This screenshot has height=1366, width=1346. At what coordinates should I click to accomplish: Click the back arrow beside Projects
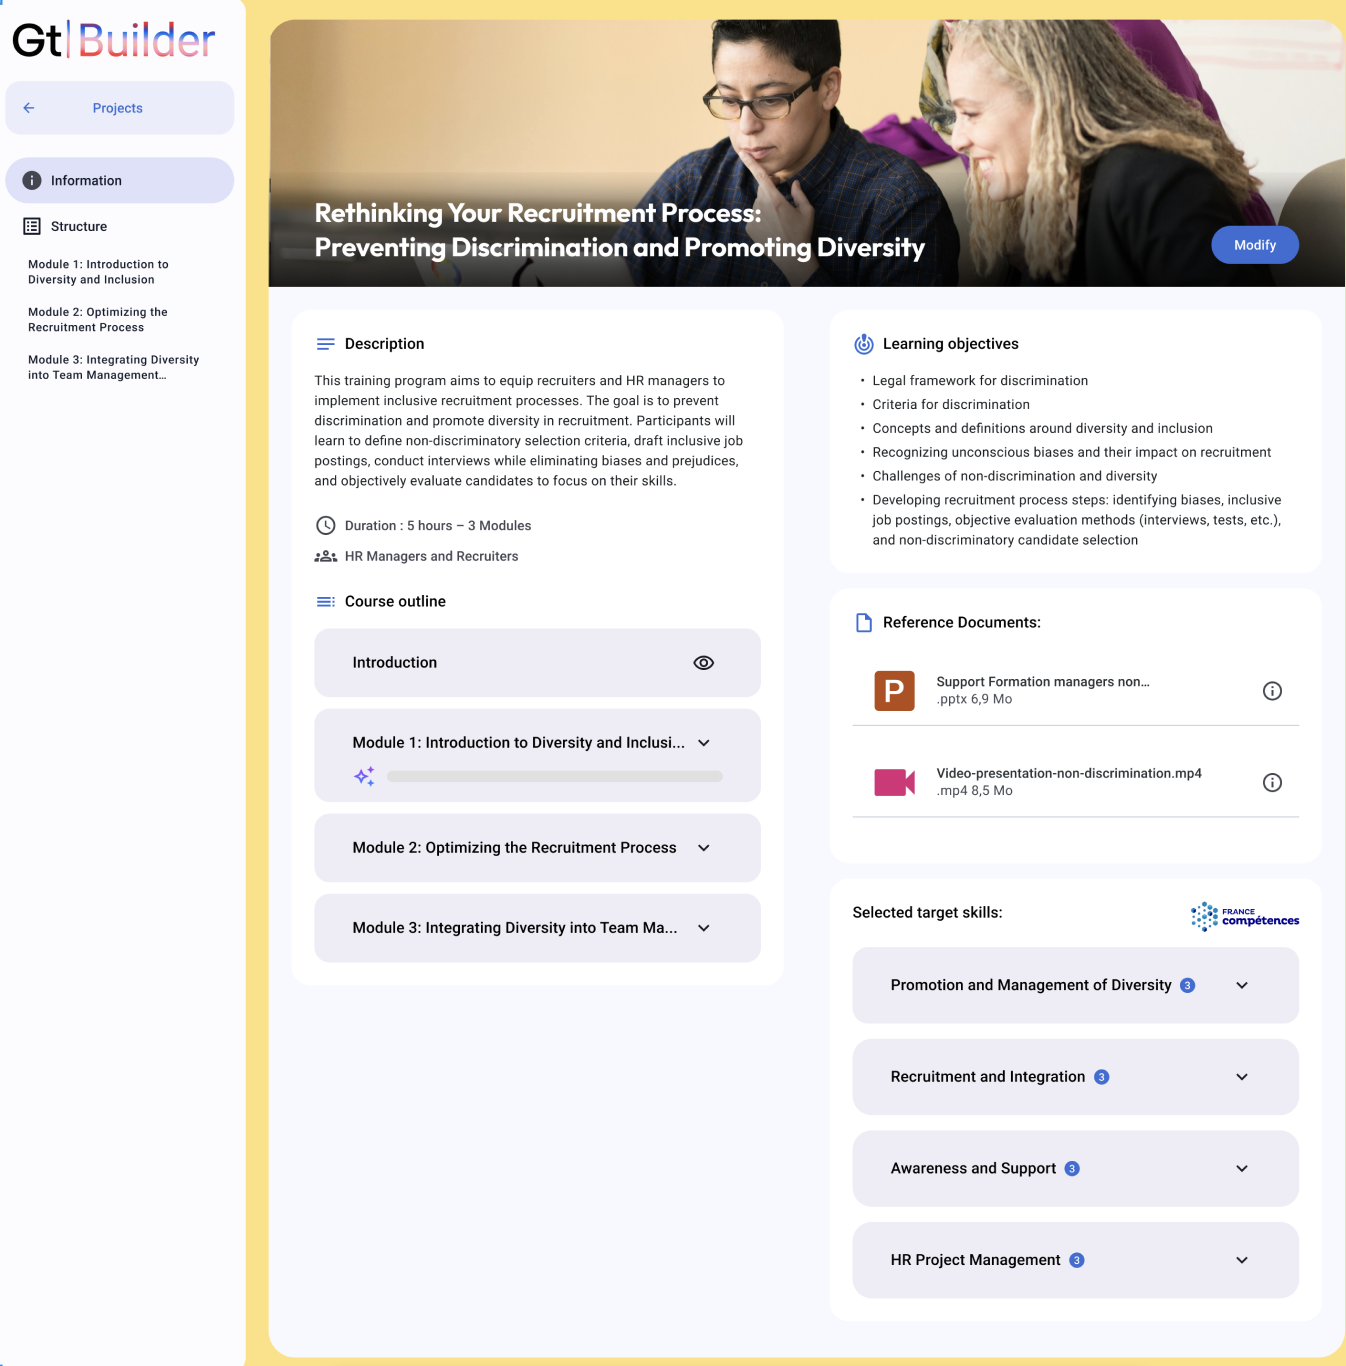(x=29, y=108)
